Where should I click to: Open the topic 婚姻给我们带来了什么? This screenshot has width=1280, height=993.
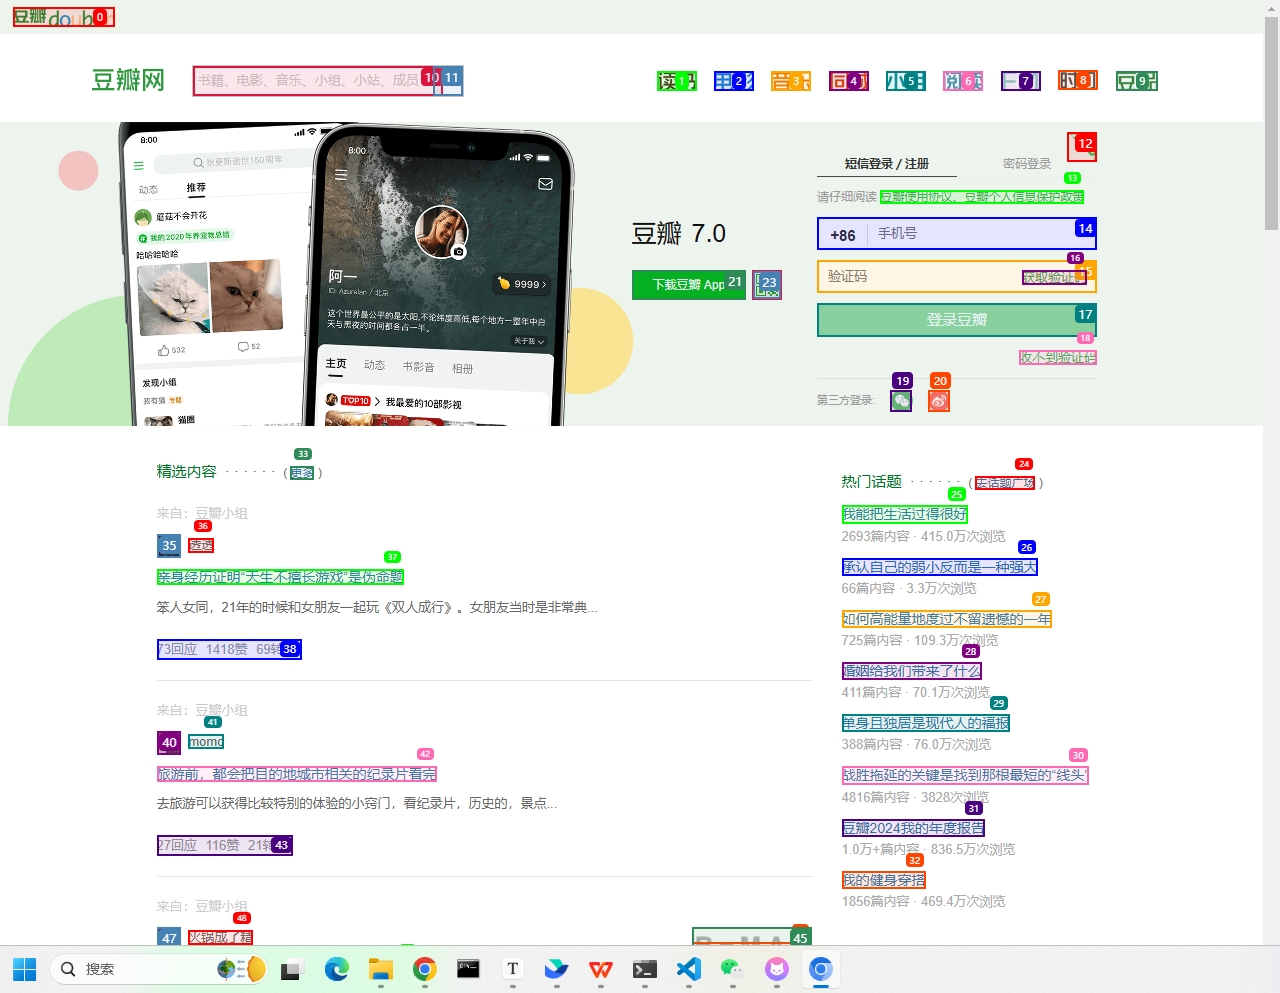[x=911, y=671]
